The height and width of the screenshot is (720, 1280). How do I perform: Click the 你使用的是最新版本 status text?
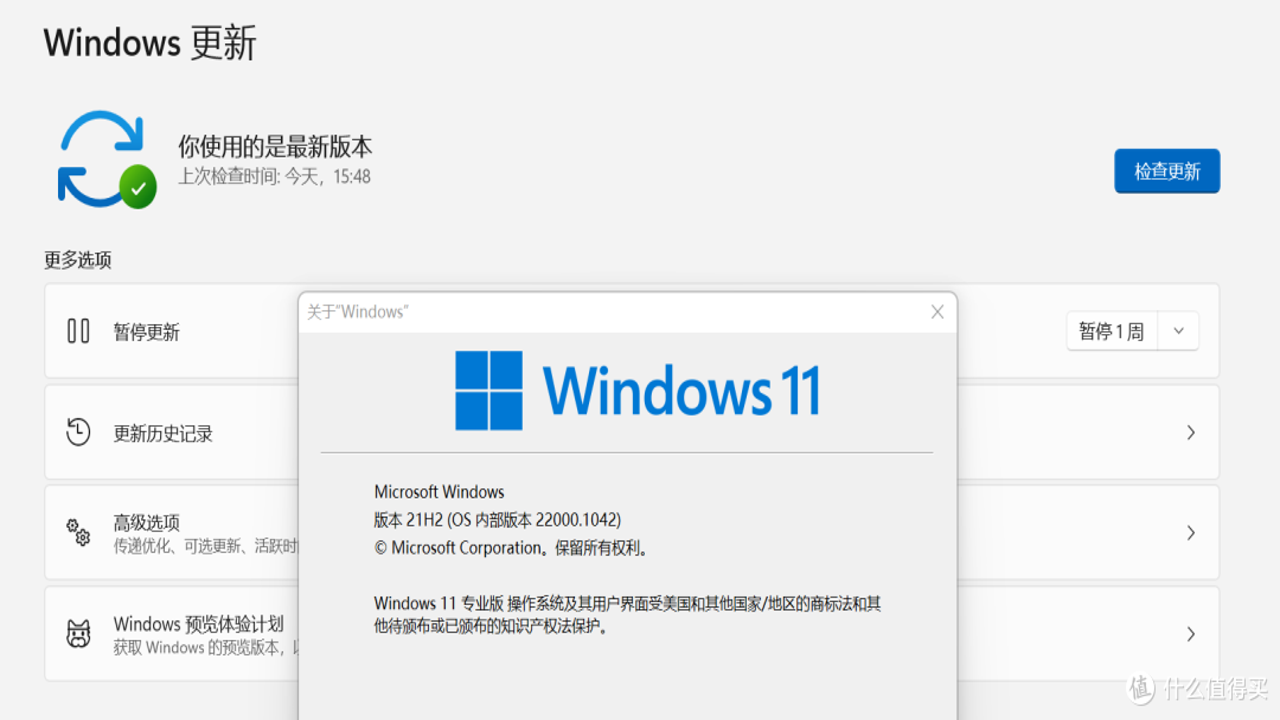coord(275,147)
